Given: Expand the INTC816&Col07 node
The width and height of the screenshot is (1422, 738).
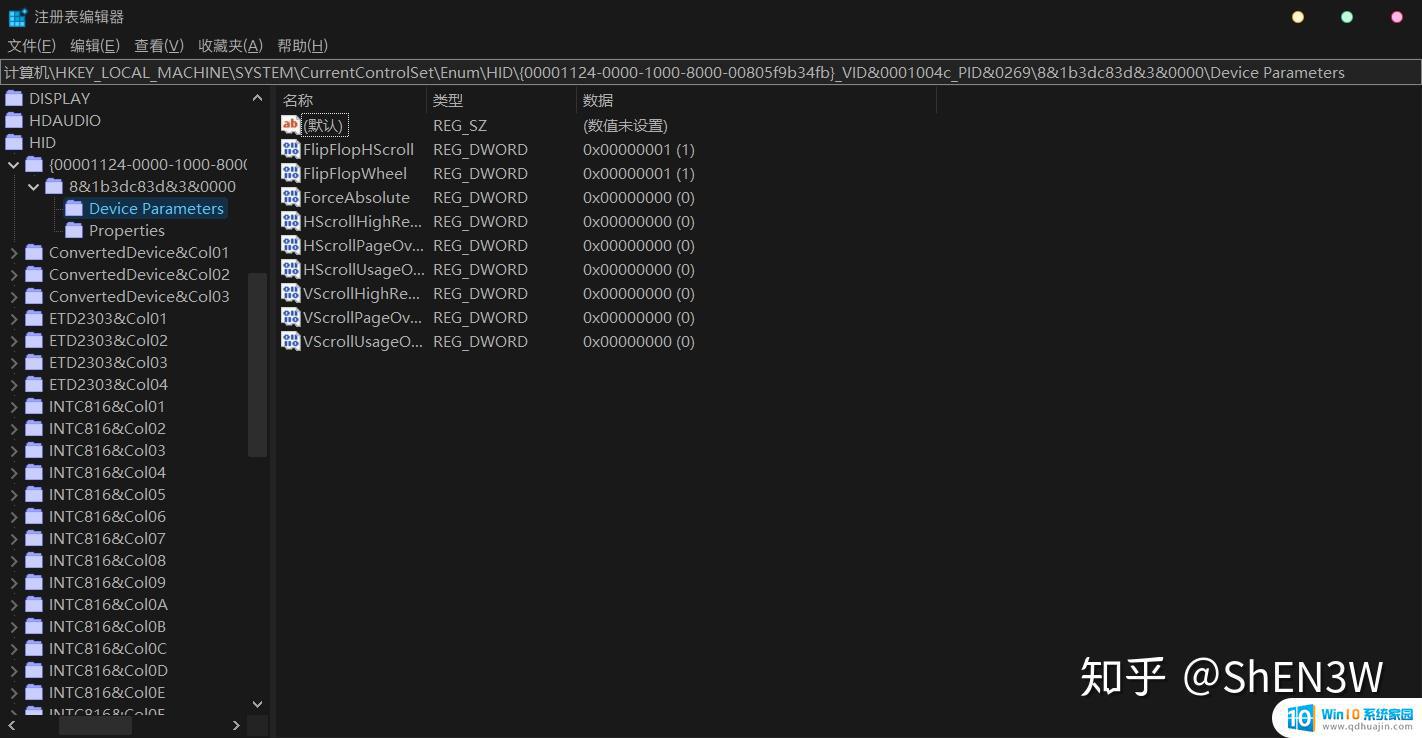Looking at the screenshot, I should 13,538.
